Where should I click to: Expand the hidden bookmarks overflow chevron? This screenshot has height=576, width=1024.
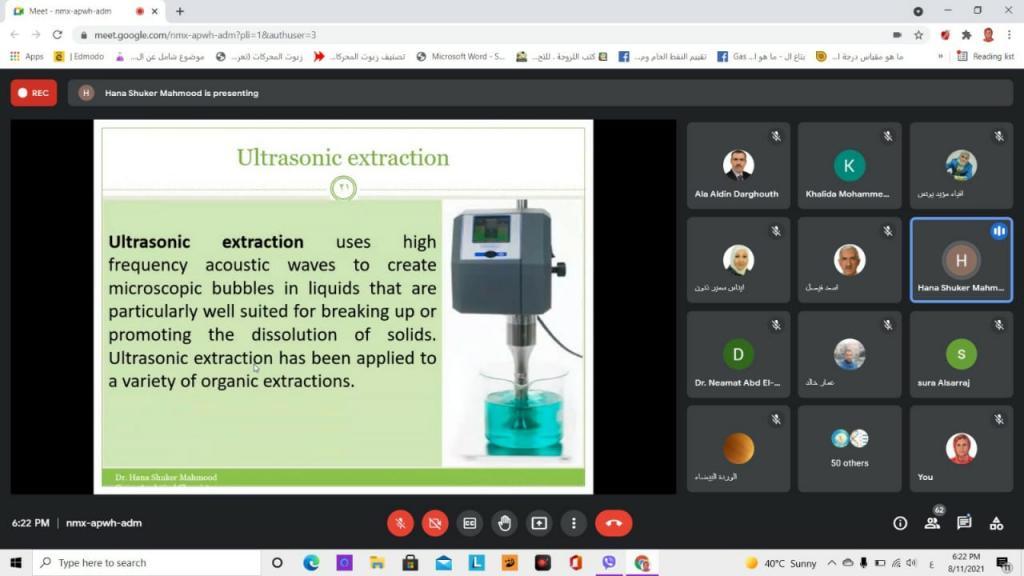pos(941,57)
